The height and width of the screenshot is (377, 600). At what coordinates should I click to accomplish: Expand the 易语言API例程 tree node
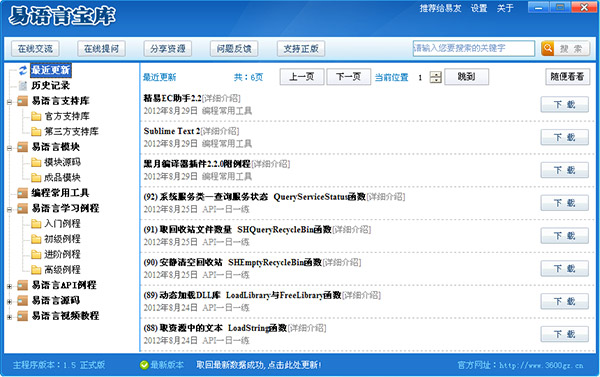tap(9, 286)
